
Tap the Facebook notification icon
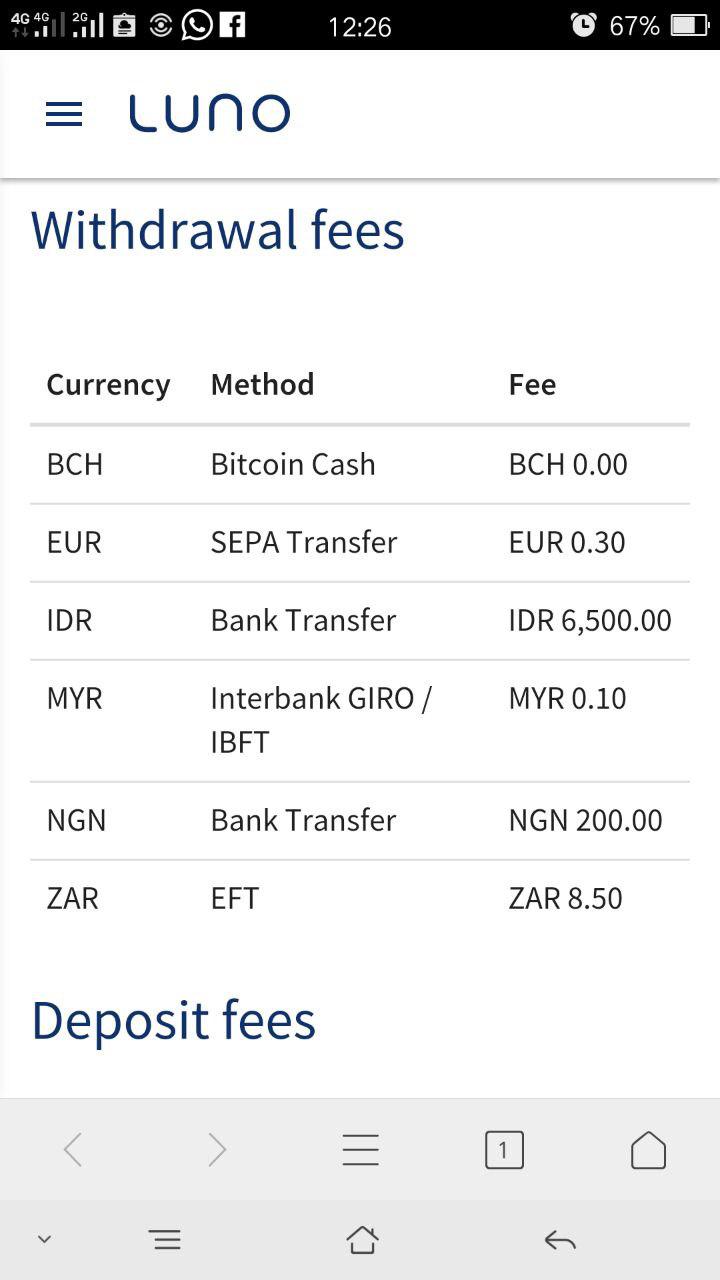[x=232, y=24]
